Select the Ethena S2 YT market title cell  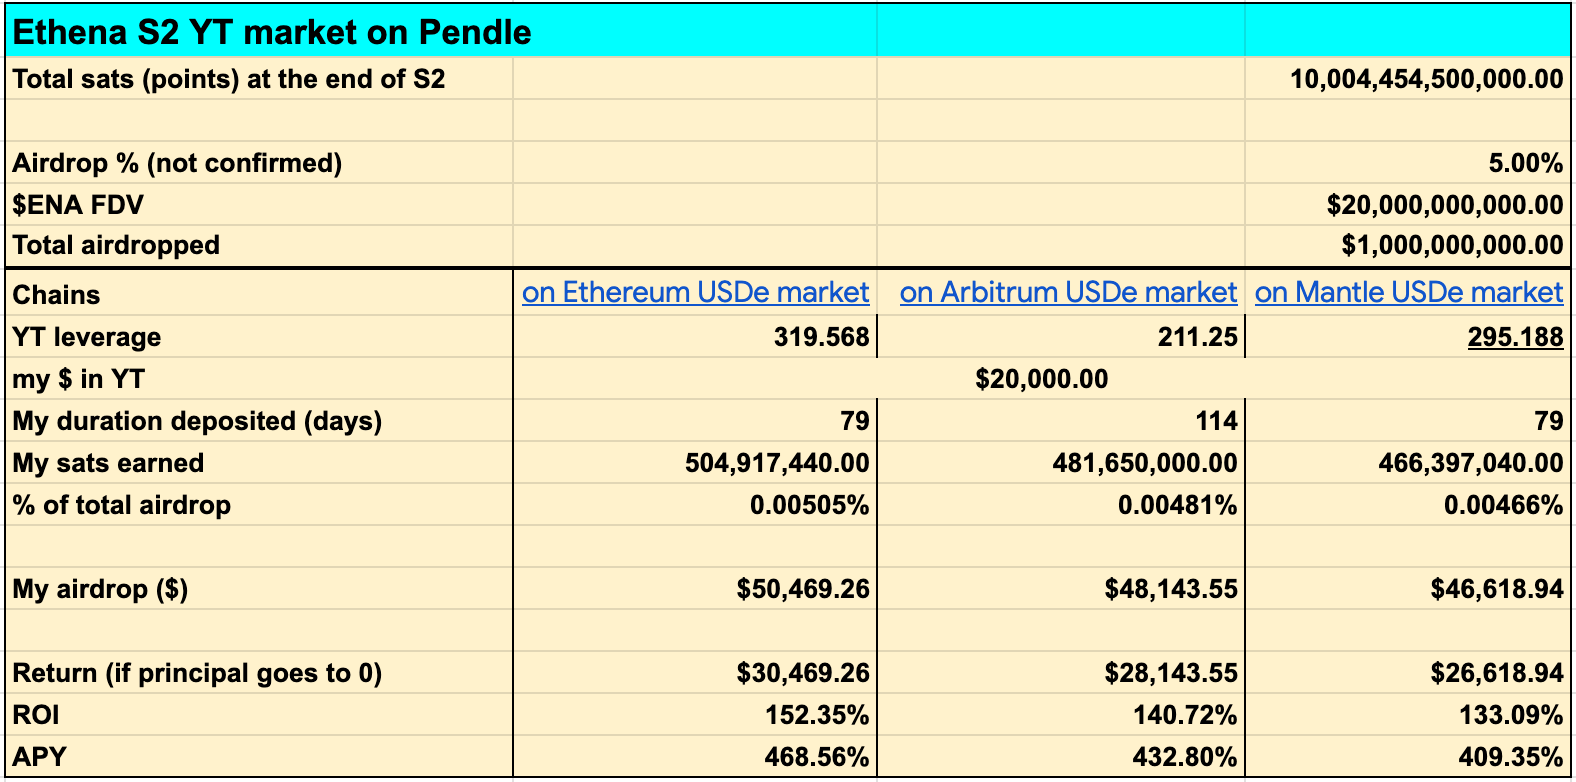pyautogui.click(x=272, y=33)
